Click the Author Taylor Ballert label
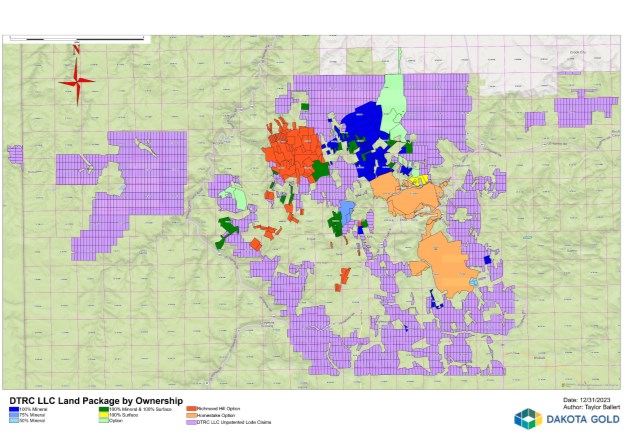The height and width of the screenshot is (447, 624). tap(591, 407)
